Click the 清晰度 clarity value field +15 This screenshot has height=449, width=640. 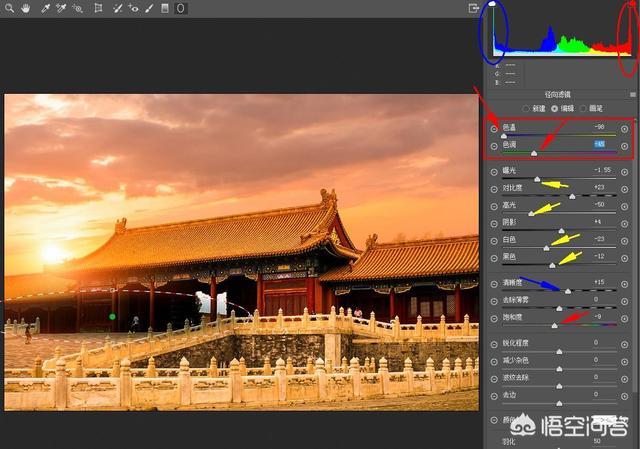[x=599, y=282]
